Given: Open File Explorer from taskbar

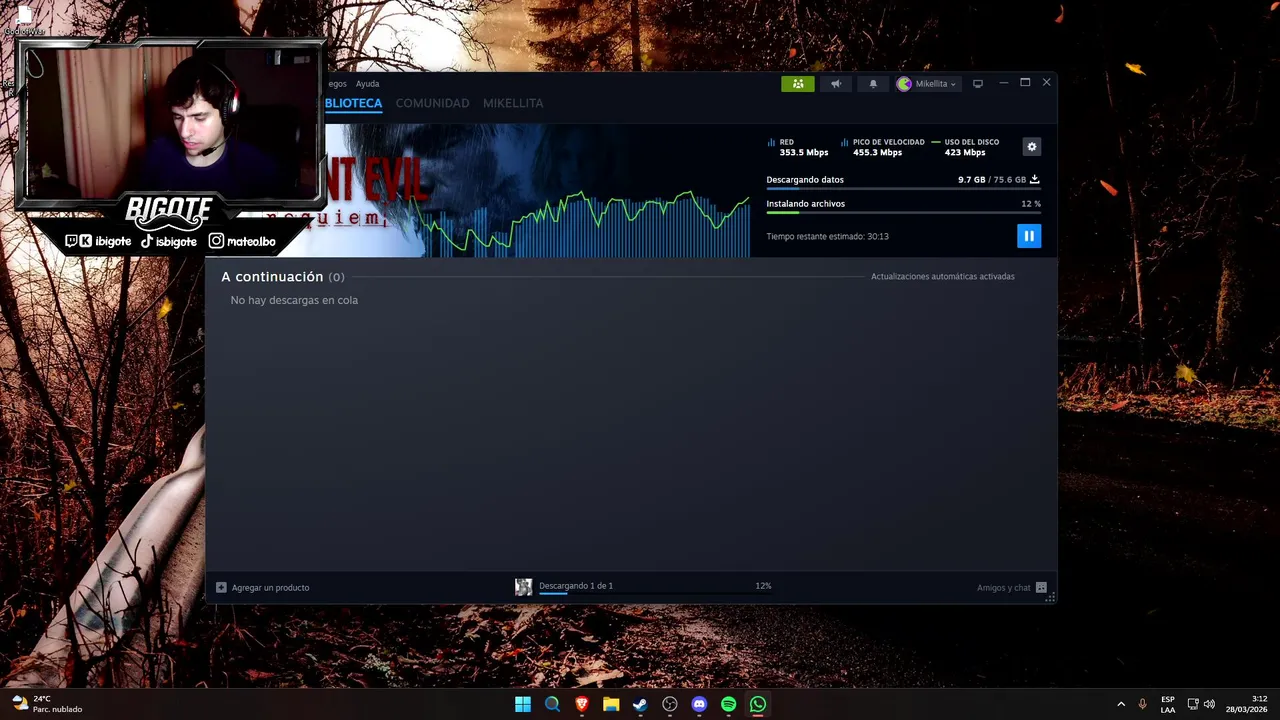Looking at the screenshot, I should 611,704.
